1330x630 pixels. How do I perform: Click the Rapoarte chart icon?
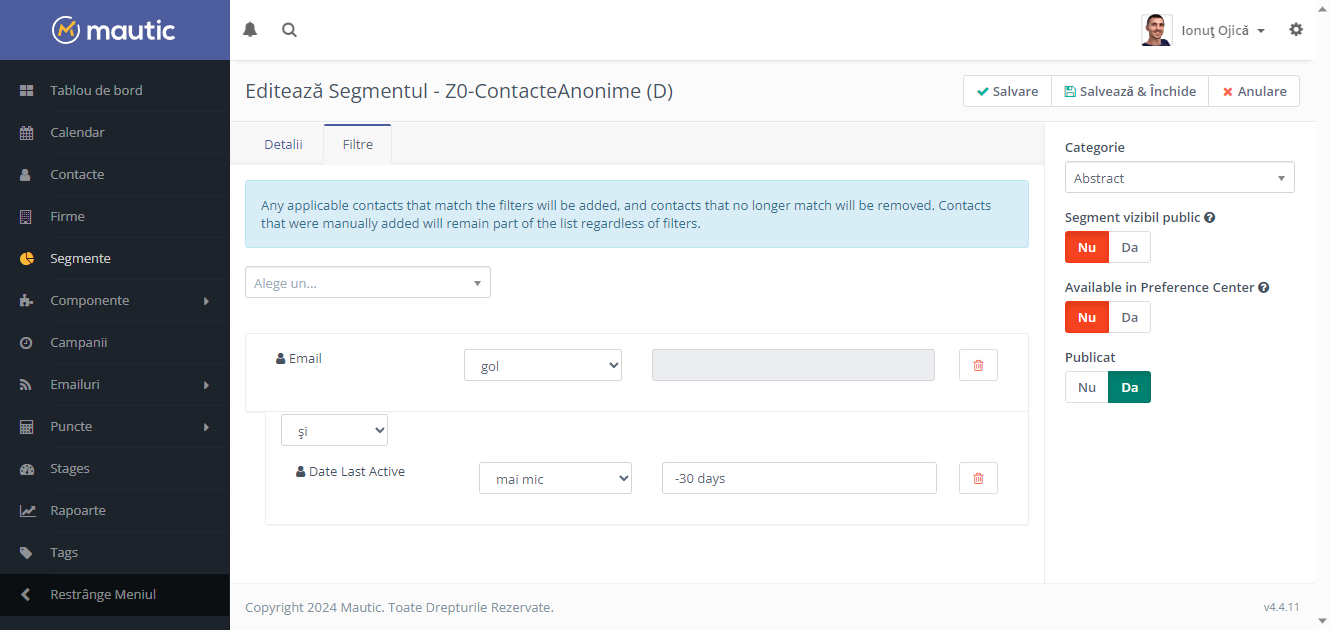click(x=27, y=510)
